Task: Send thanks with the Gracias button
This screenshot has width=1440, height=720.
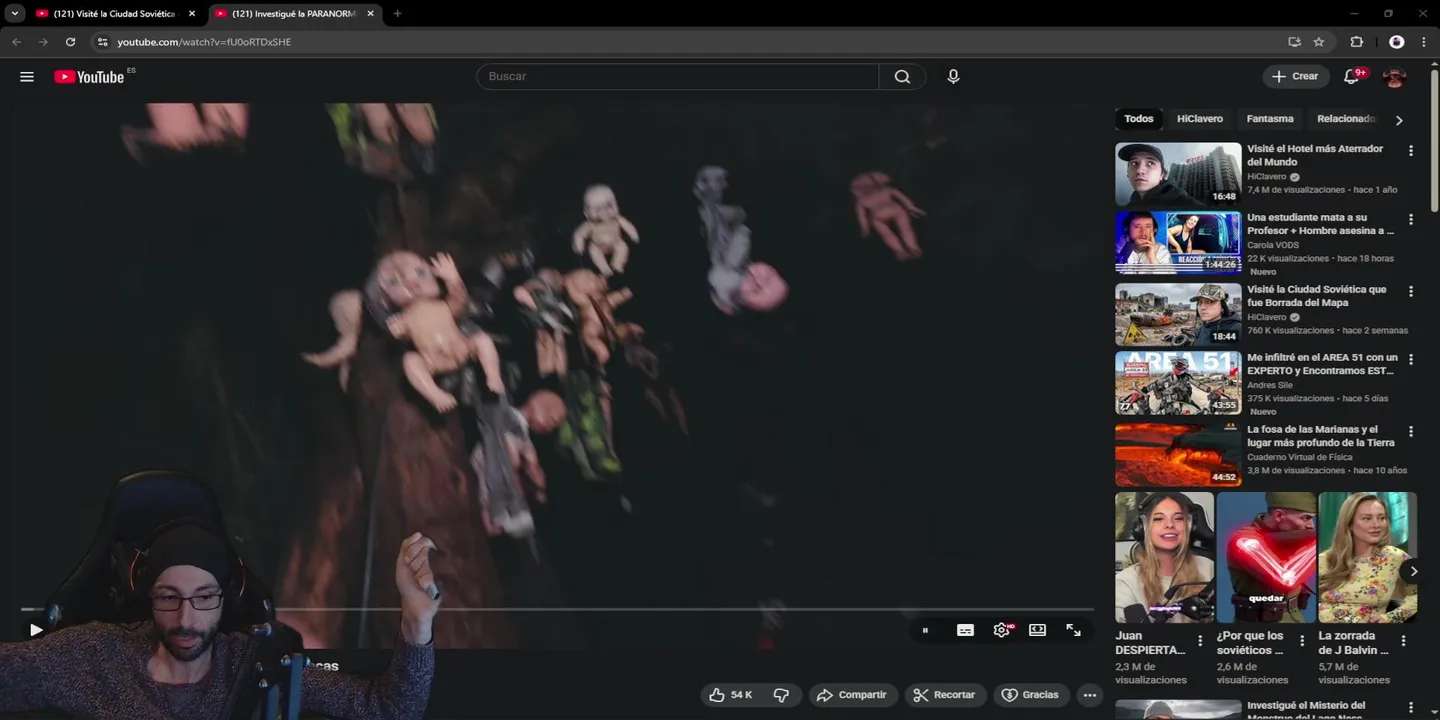Action: click(1030, 695)
